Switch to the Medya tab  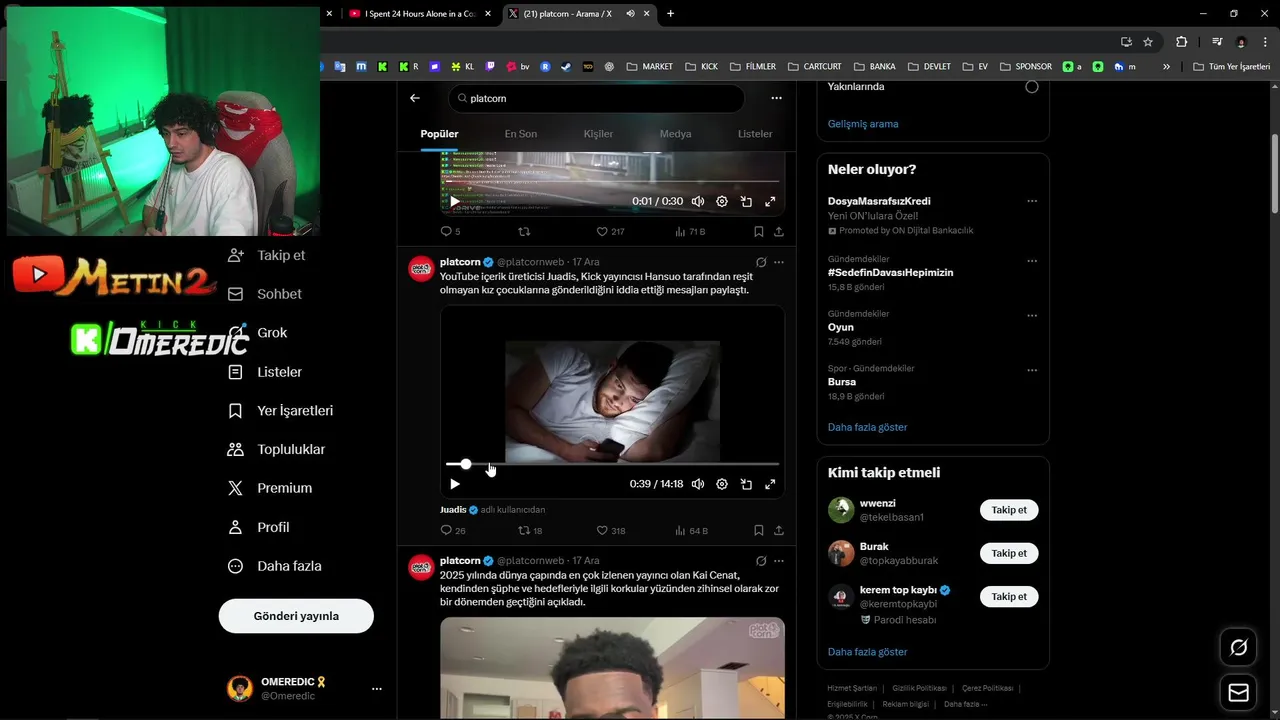675,134
